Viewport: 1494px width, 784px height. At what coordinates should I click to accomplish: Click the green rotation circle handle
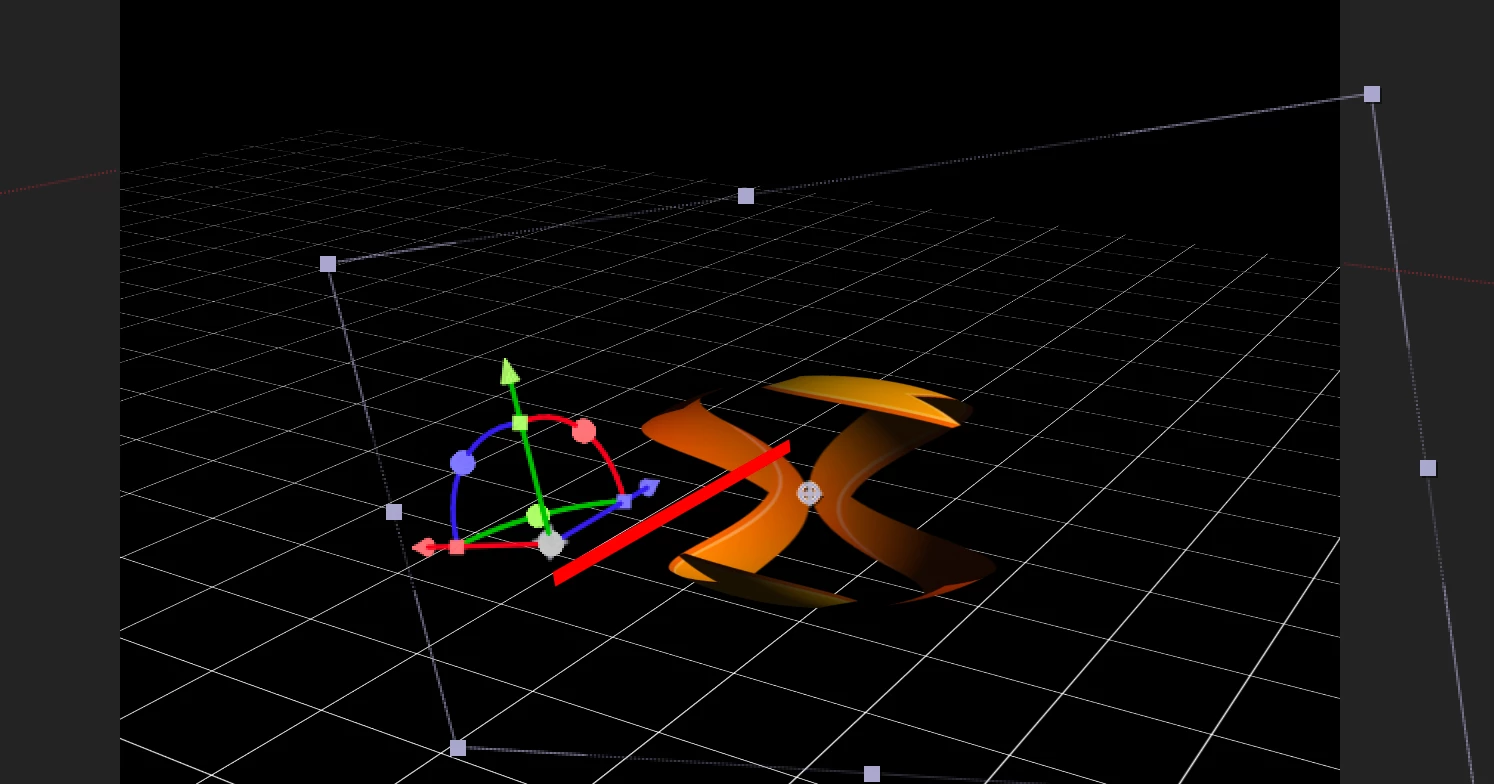tap(538, 516)
